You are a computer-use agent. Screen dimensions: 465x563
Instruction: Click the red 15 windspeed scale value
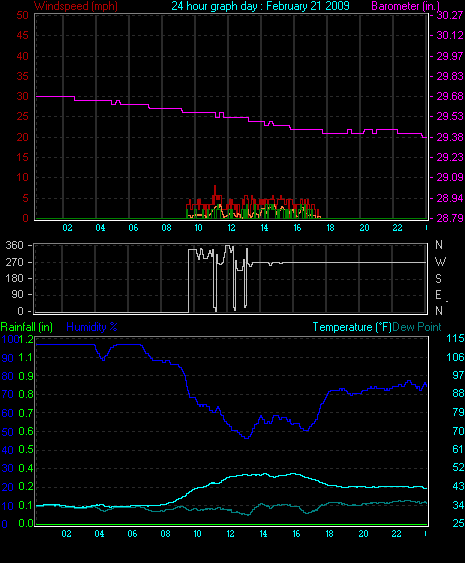click(22, 157)
